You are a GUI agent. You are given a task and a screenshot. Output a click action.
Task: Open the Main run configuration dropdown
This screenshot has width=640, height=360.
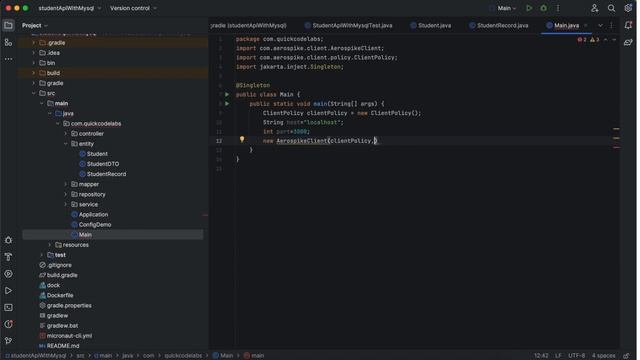[506, 8]
